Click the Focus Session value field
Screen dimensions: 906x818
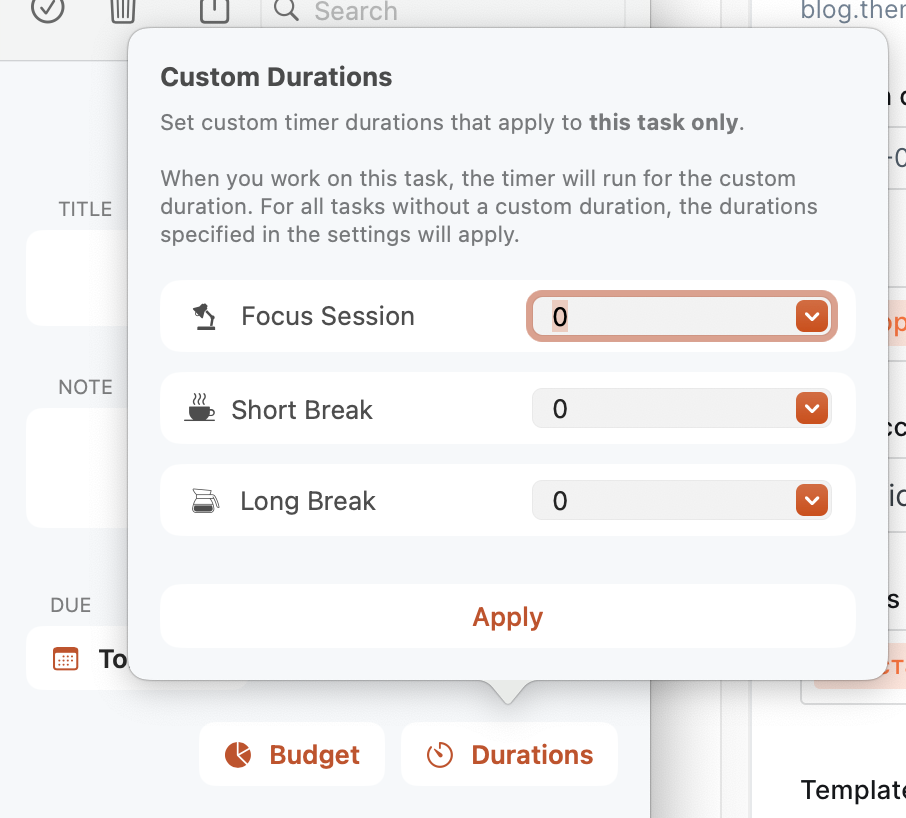point(665,317)
